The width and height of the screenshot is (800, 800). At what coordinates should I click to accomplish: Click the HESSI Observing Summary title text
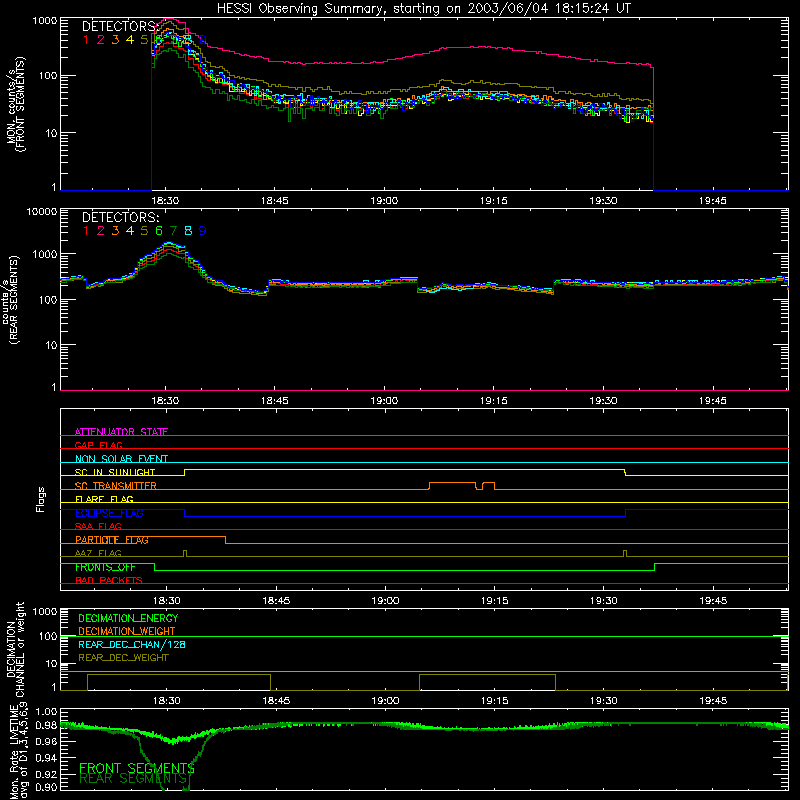[x=424, y=9]
